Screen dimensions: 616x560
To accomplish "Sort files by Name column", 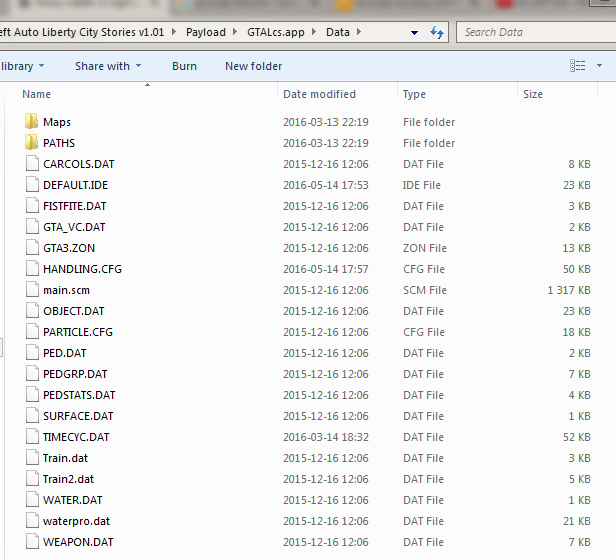I will pyautogui.click(x=37, y=94).
